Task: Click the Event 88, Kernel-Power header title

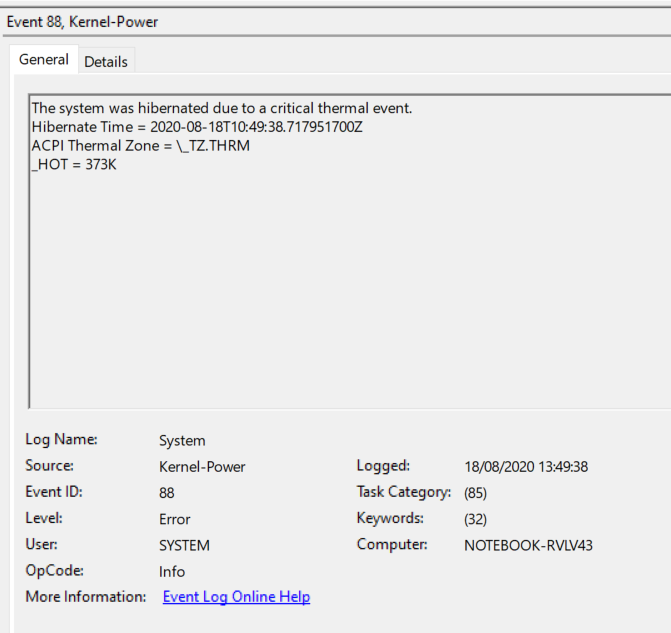Action: pyautogui.click(x=82, y=22)
